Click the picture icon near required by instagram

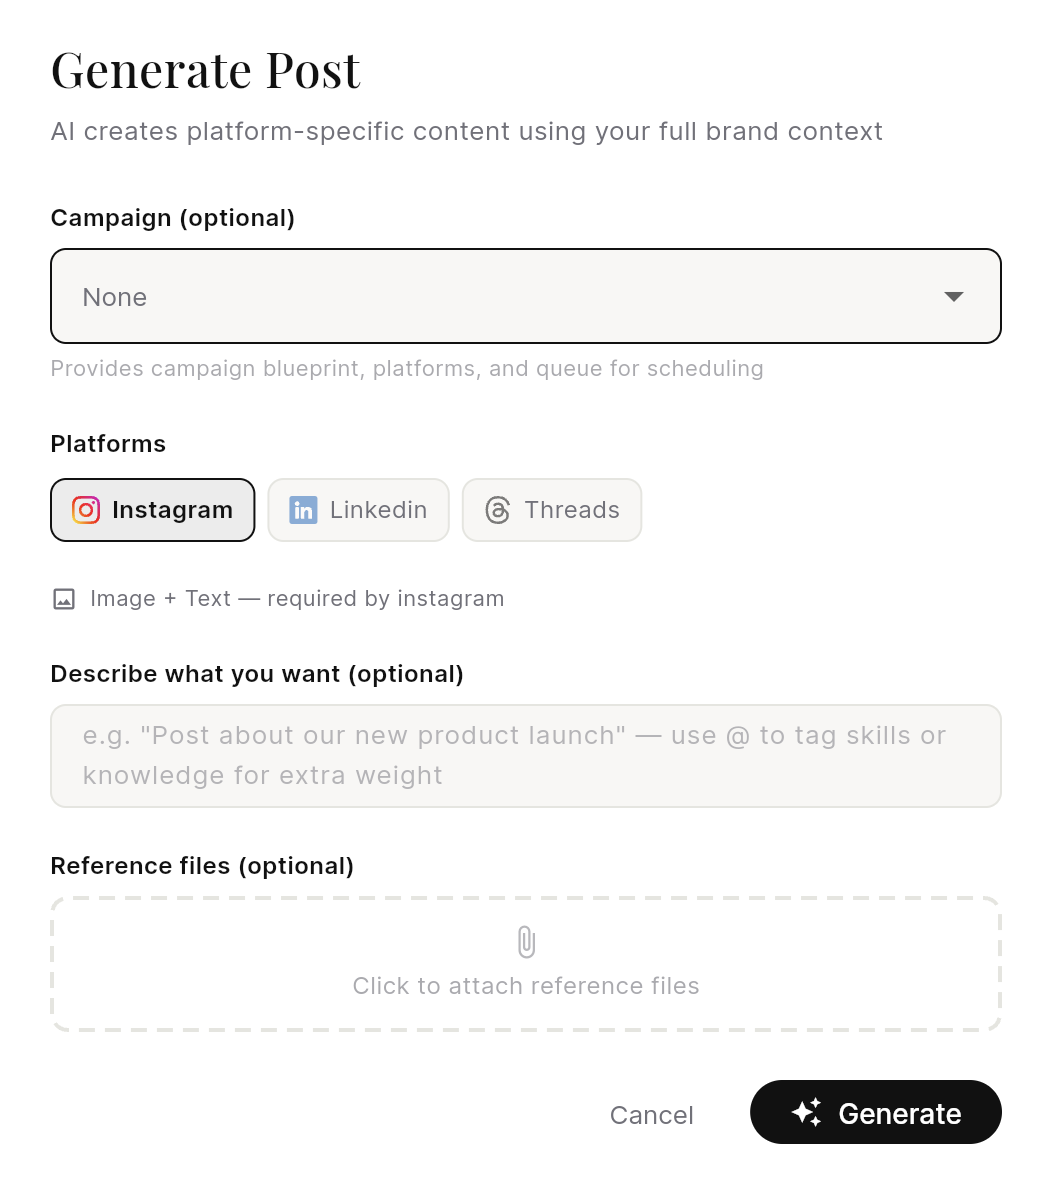(63, 598)
